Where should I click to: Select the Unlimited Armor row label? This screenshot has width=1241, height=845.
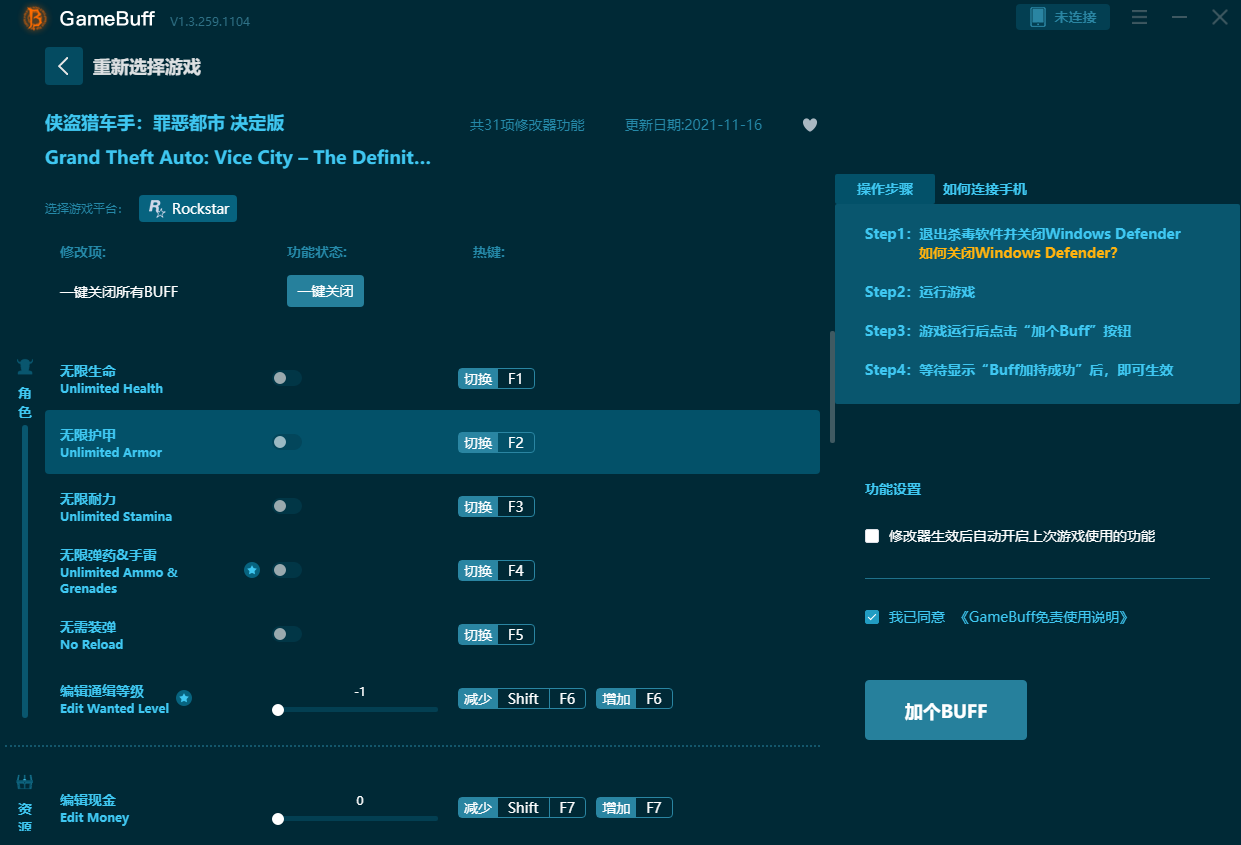point(111,443)
